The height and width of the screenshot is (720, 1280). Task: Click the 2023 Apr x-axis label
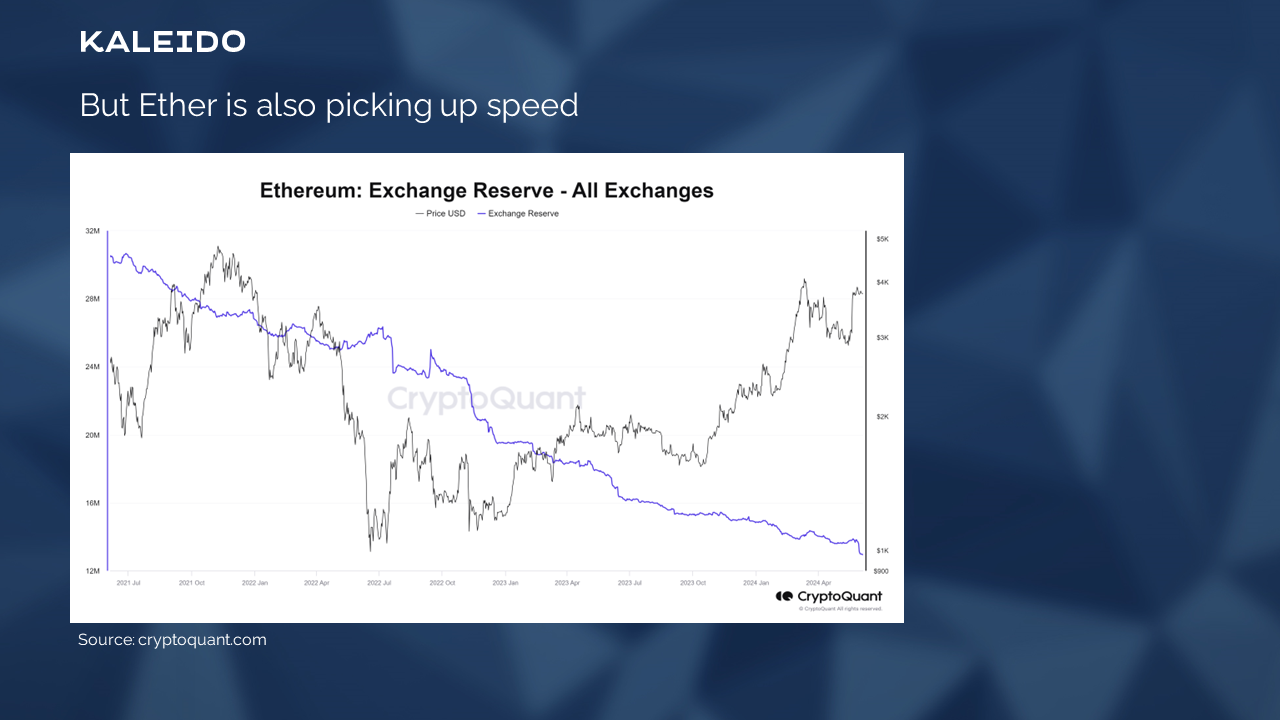(x=567, y=581)
